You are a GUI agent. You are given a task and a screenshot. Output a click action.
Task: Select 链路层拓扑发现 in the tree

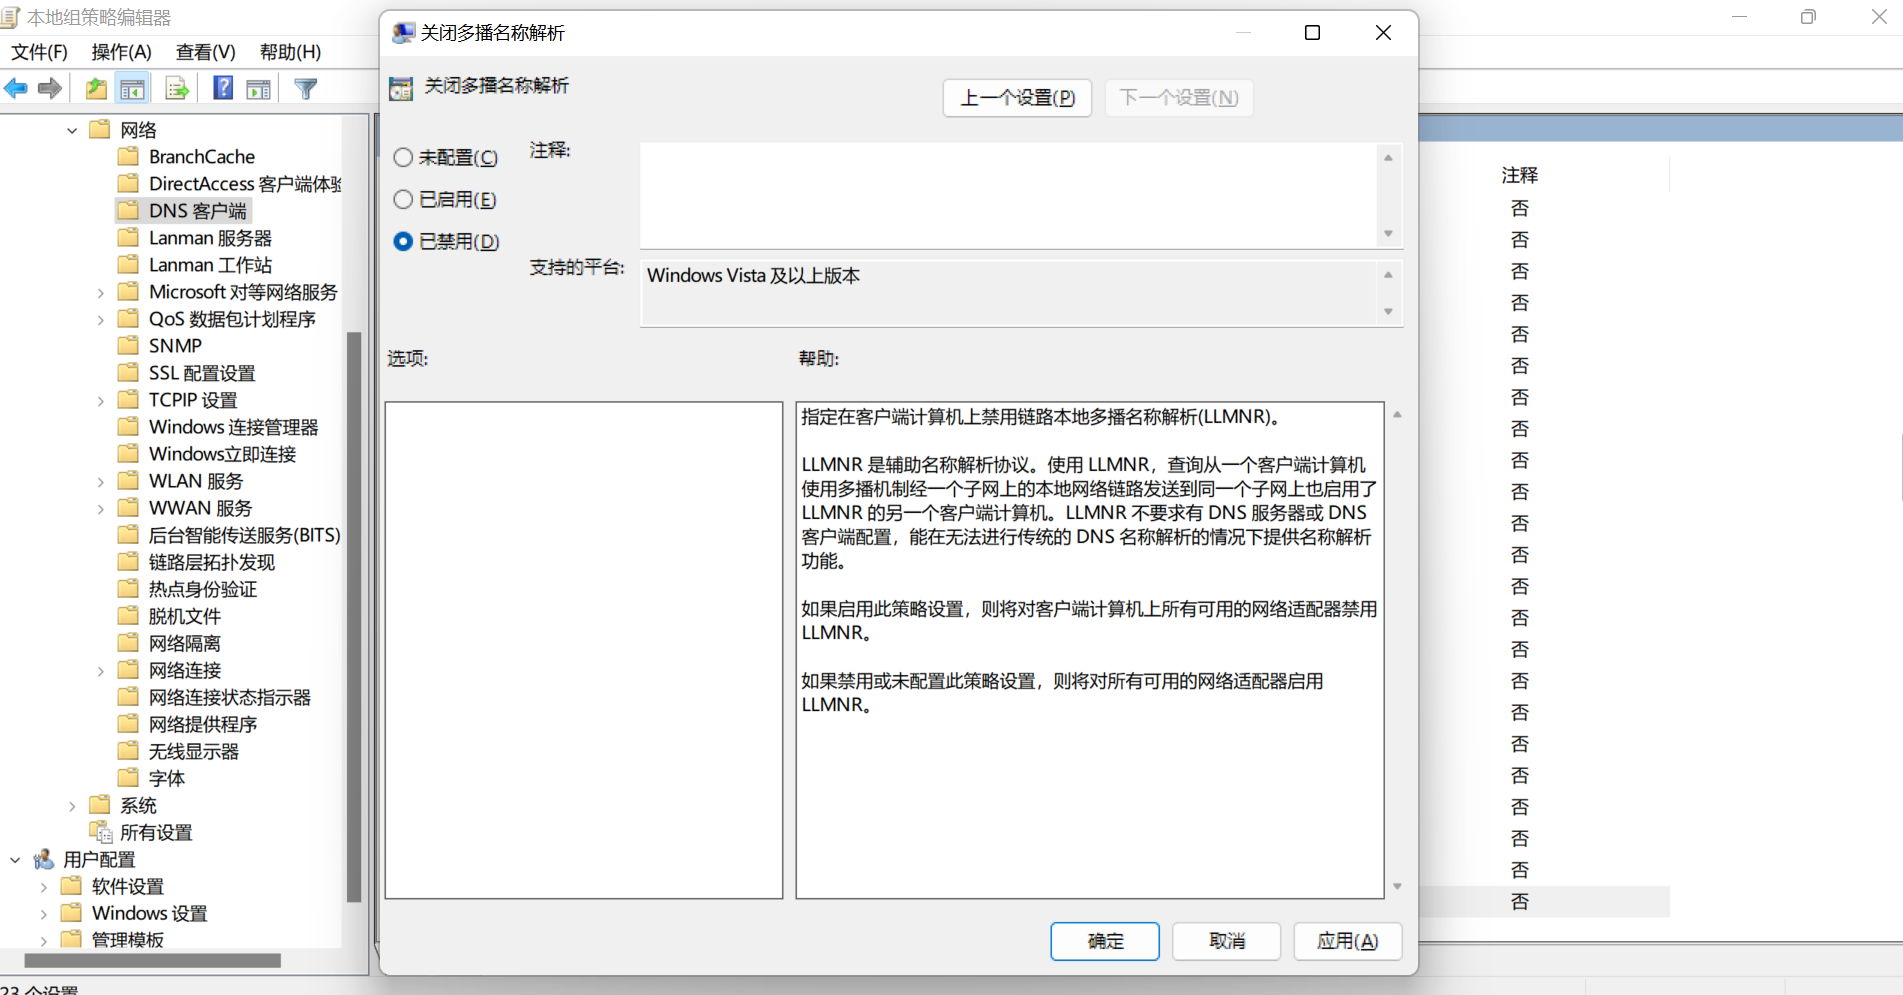tap(211, 562)
